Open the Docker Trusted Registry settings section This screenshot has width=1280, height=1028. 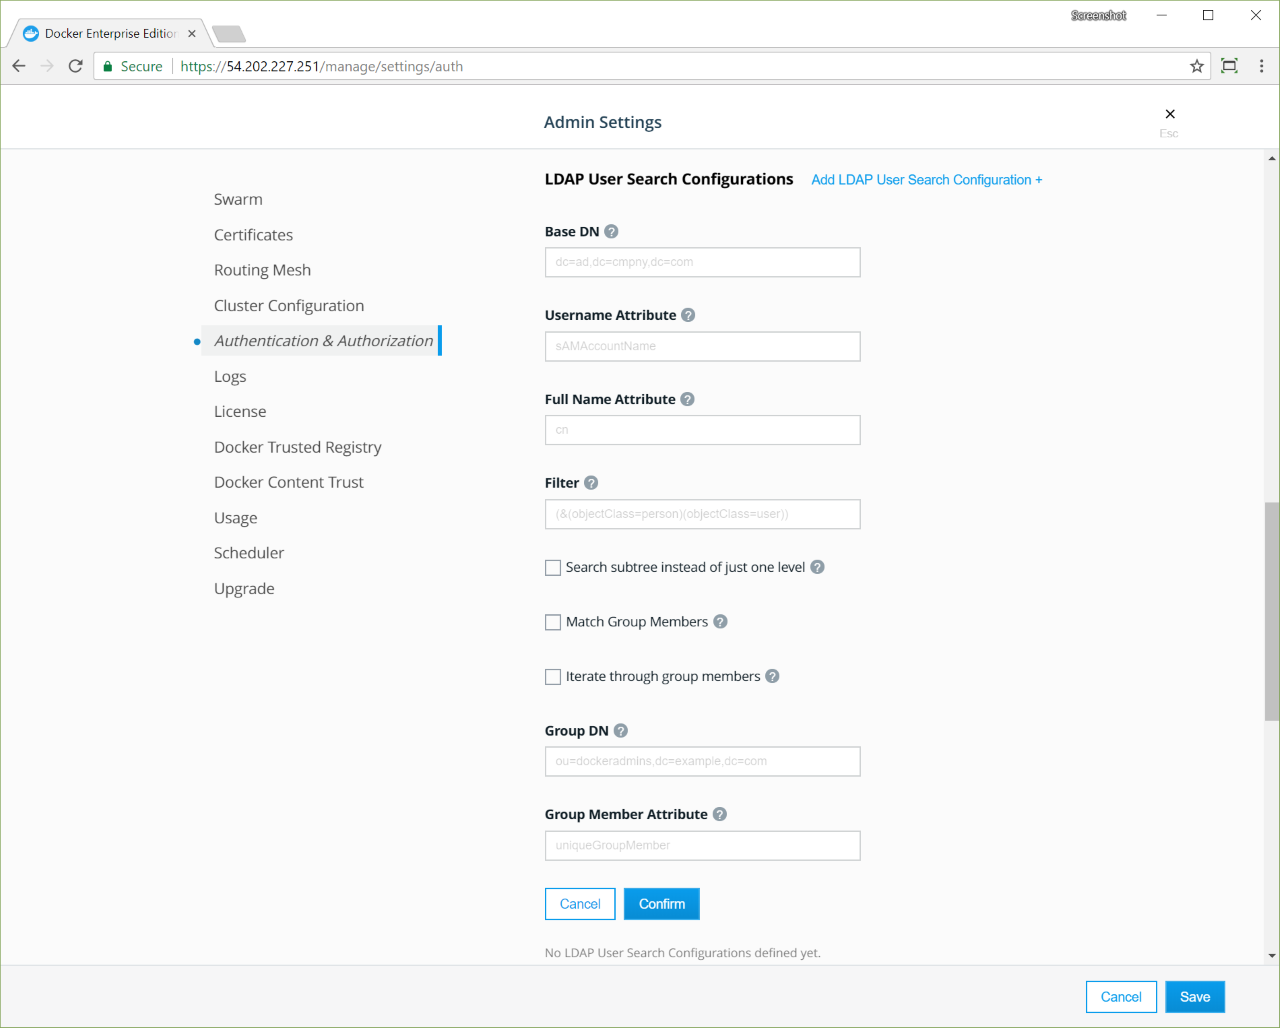pyautogui.click(x=297, y=447)
